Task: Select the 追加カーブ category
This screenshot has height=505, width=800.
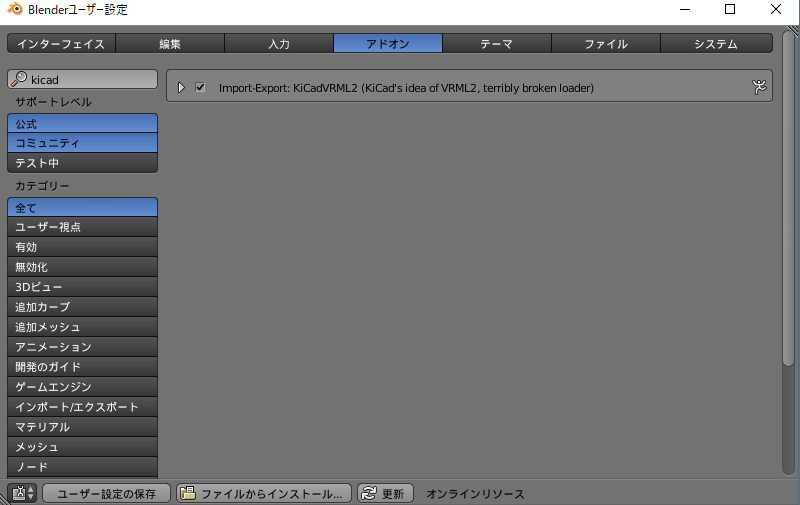Action: coord(82,307)
